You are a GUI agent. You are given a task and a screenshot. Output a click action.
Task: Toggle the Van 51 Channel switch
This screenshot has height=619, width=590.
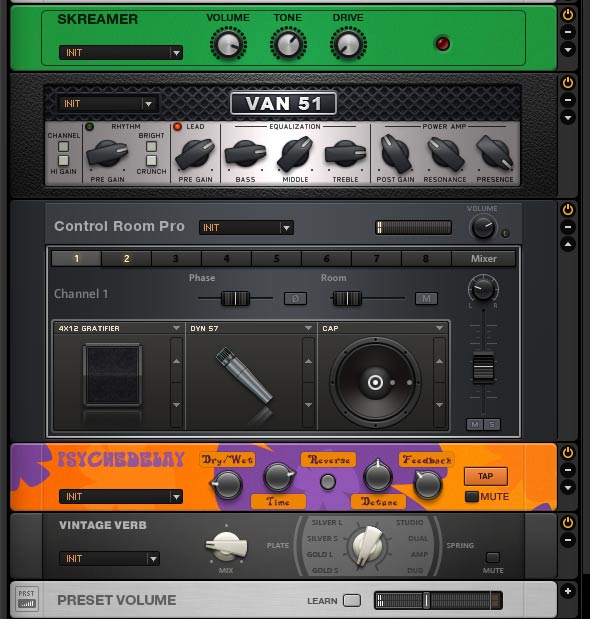[x=63, y=147]
